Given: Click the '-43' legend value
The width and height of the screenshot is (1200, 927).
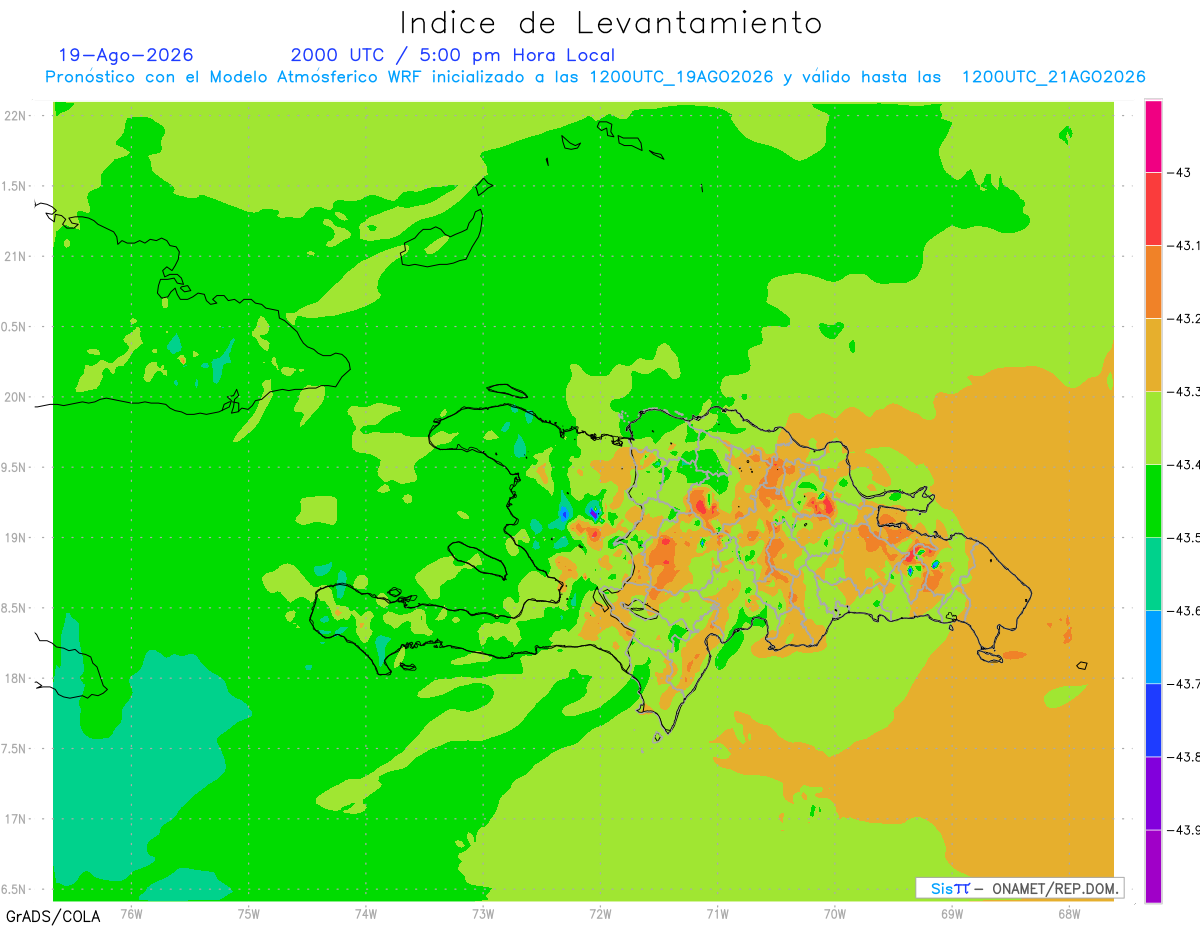Looking at the screenshot, I should click(1180, 173).
